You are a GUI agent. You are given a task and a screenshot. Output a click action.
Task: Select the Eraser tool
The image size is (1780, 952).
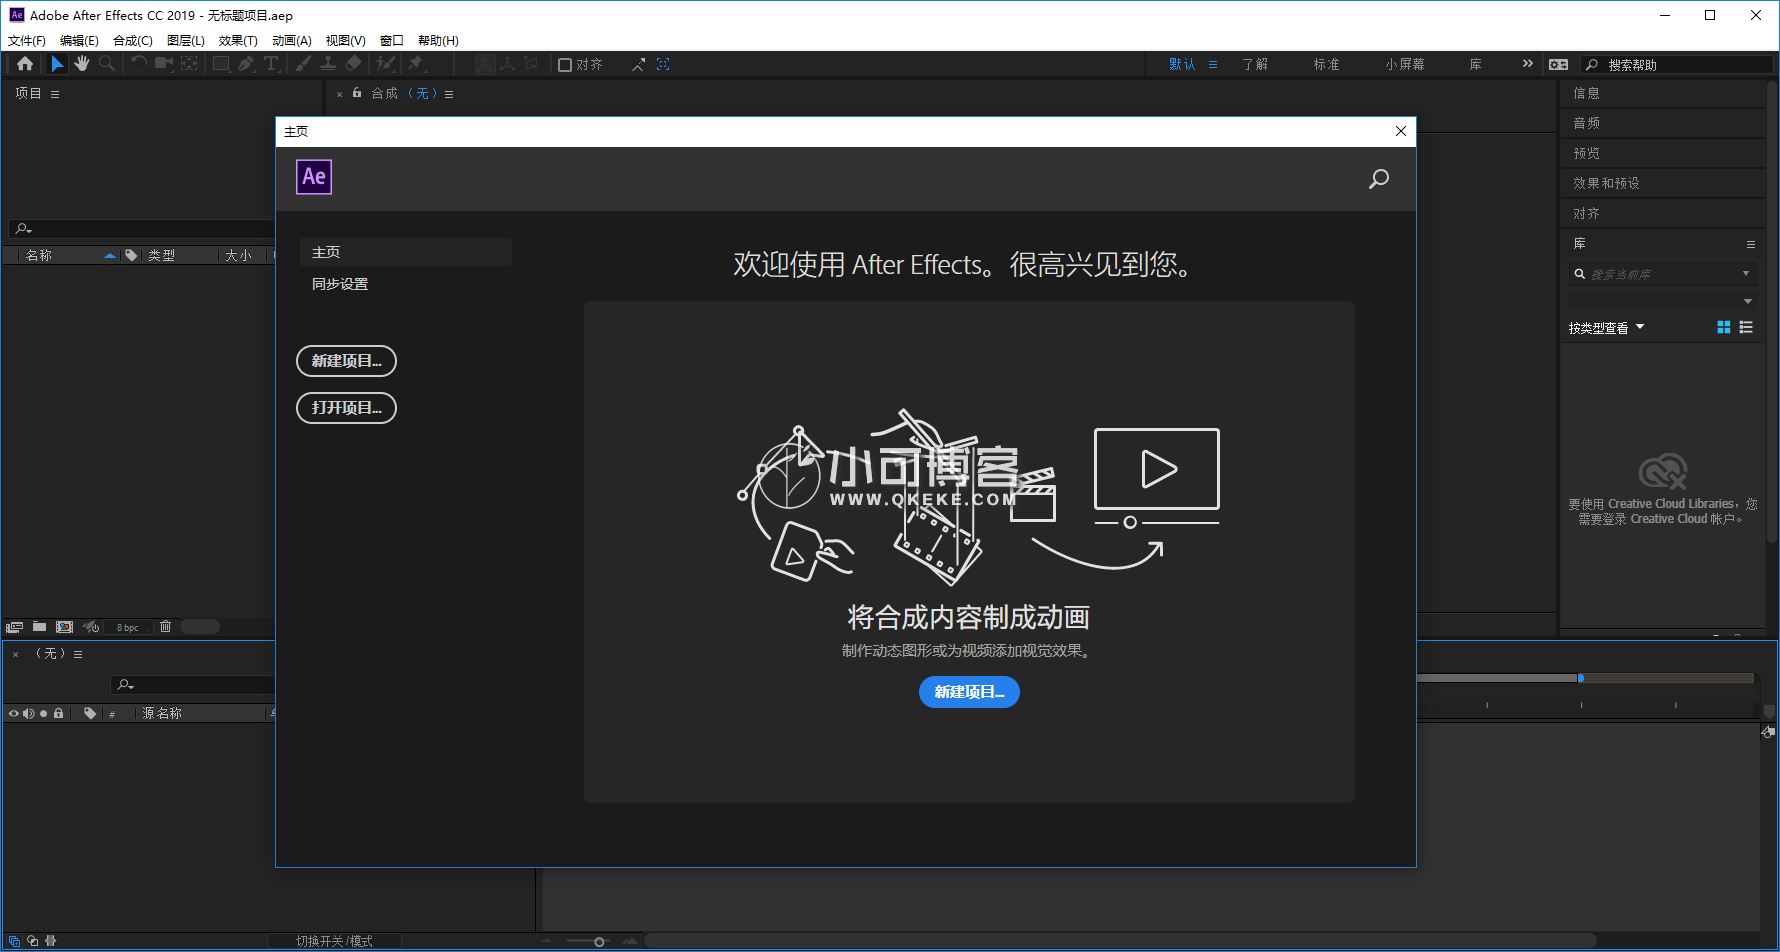tap(353, 64)
